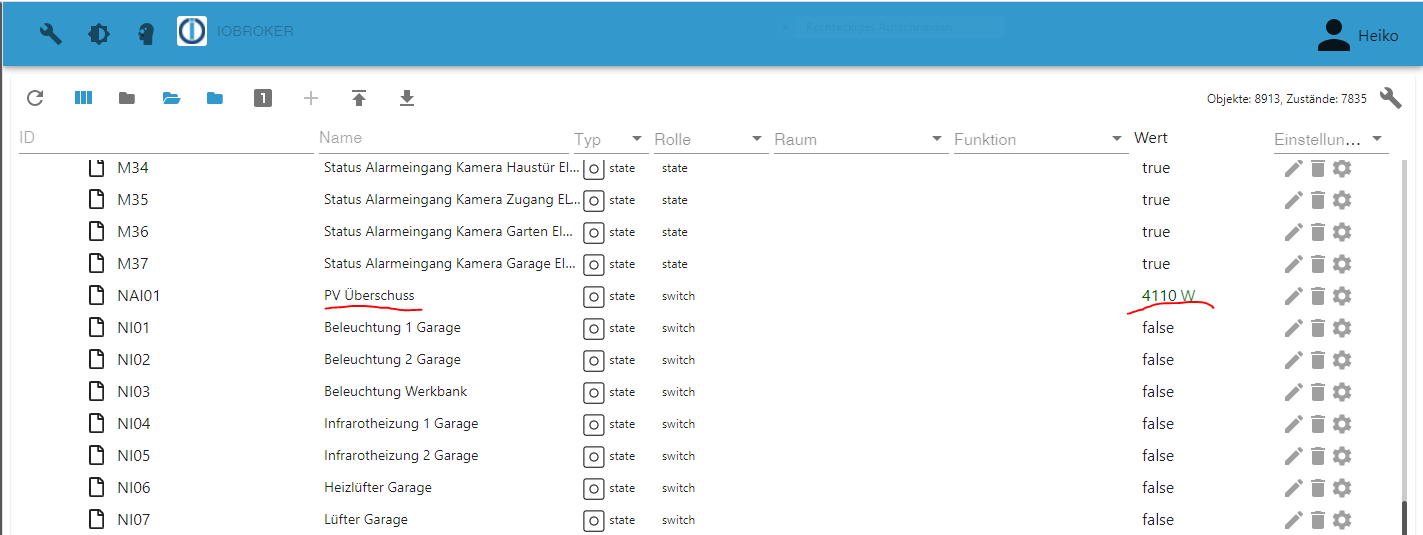
Task: Click the gray closed folder toolbar icon
Action: 127,98
